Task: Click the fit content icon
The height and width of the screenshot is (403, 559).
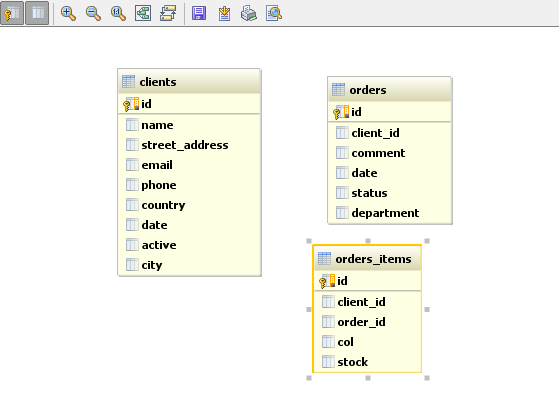Action: point(143,14)
